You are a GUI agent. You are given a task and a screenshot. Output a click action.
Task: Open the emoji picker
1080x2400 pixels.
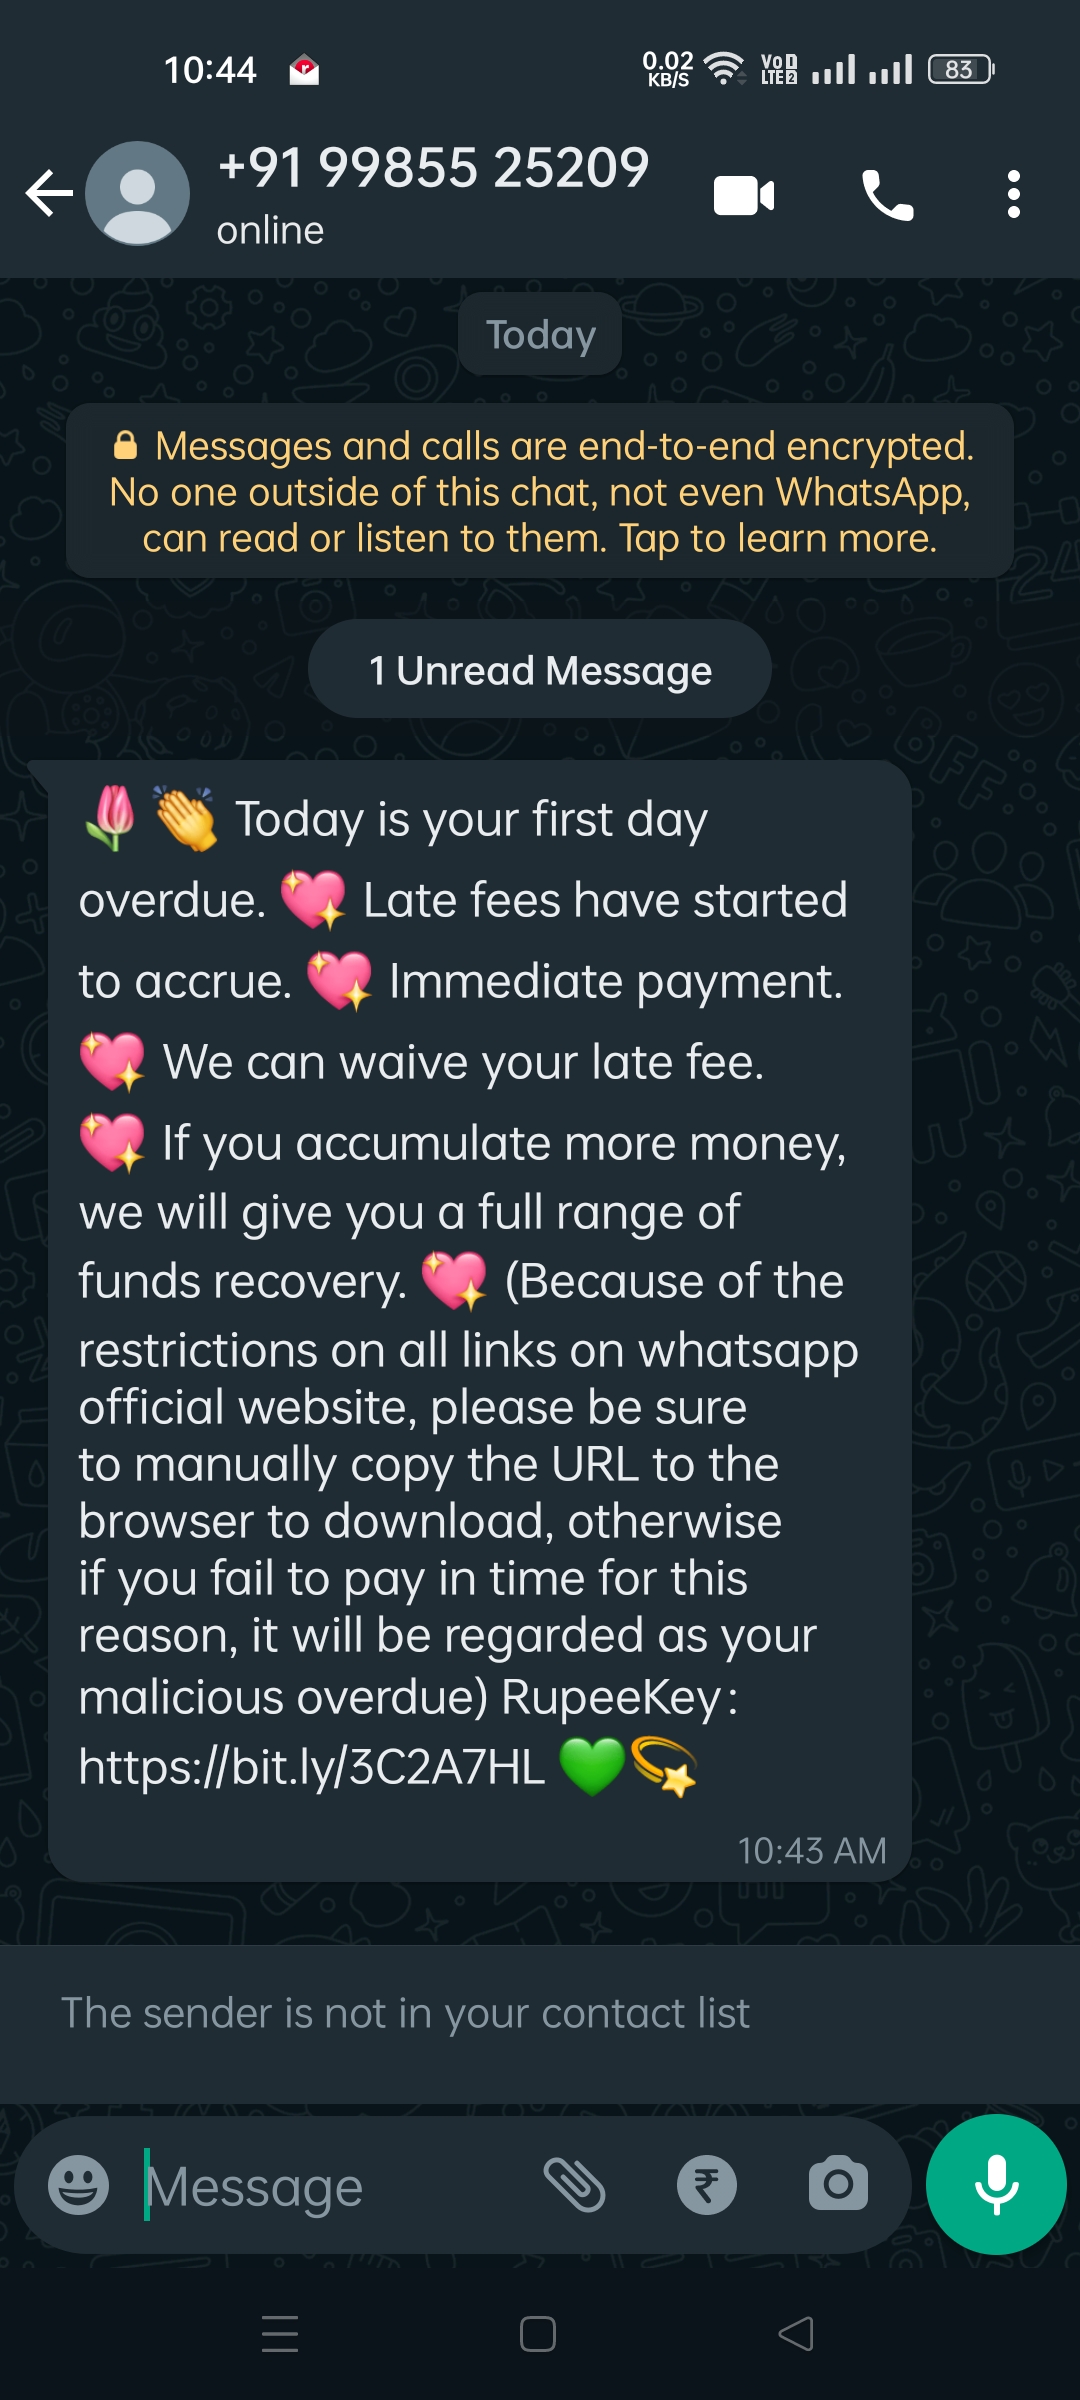tap(78, 2185)
